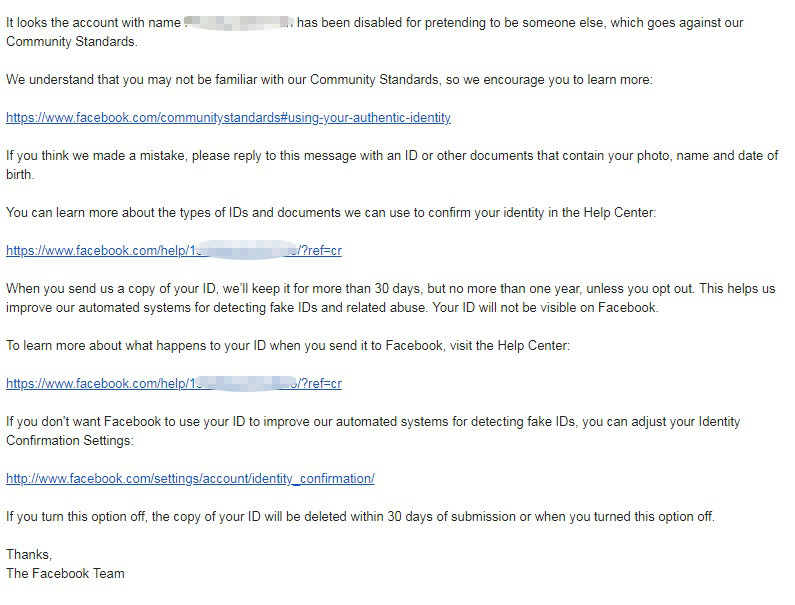Click the word "birth." ending the mistake paragraph
Image resolution: width=795 pixels, height=605 pixels.
pyautogui.click(x=21, y=175)
